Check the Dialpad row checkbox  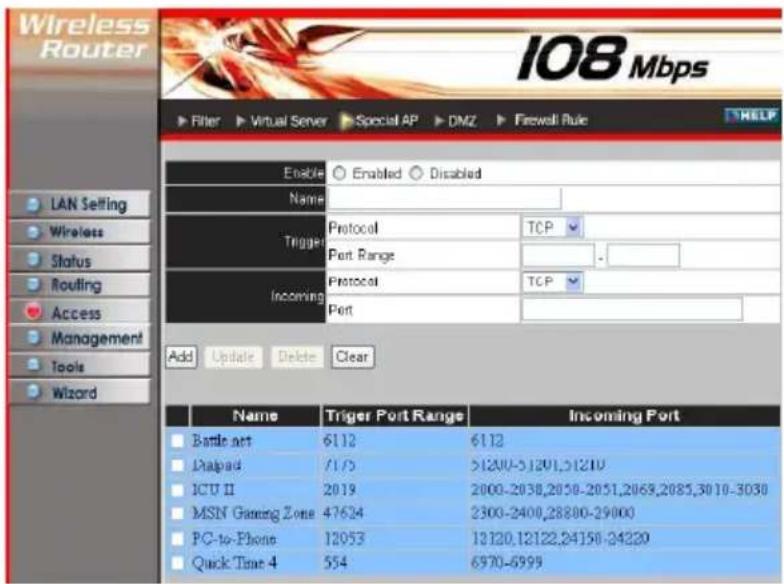coord(178,465)
